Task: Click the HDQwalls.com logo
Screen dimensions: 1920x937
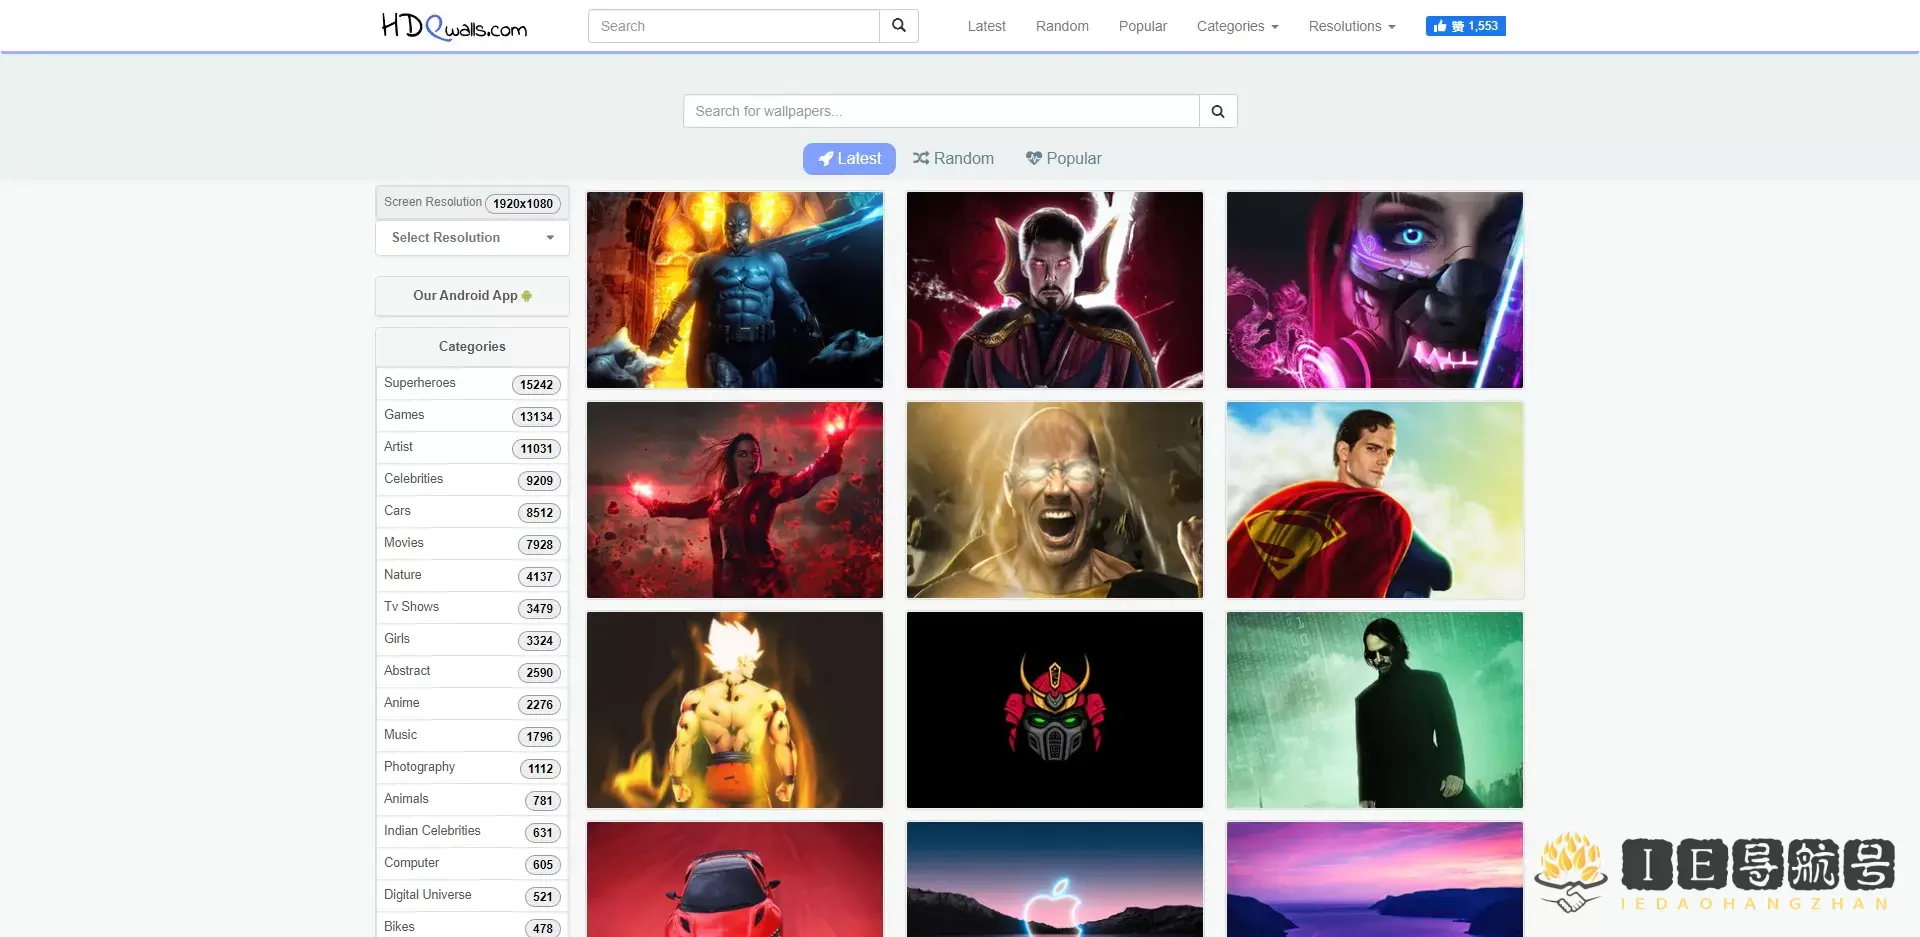Action: pyautogui.click(x=454, y=26)
